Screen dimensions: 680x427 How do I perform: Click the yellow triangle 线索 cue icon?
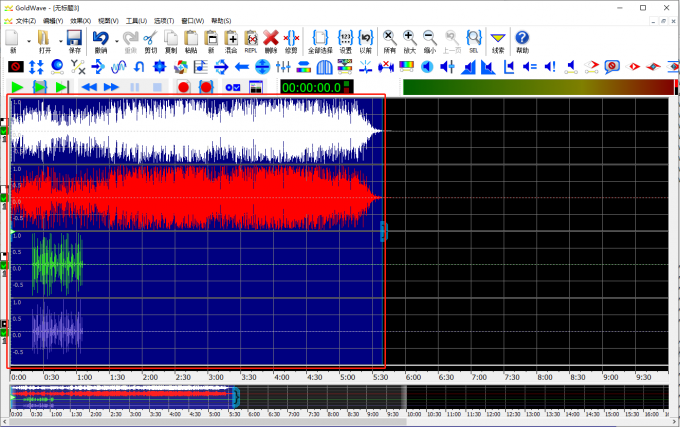[498, 42]
